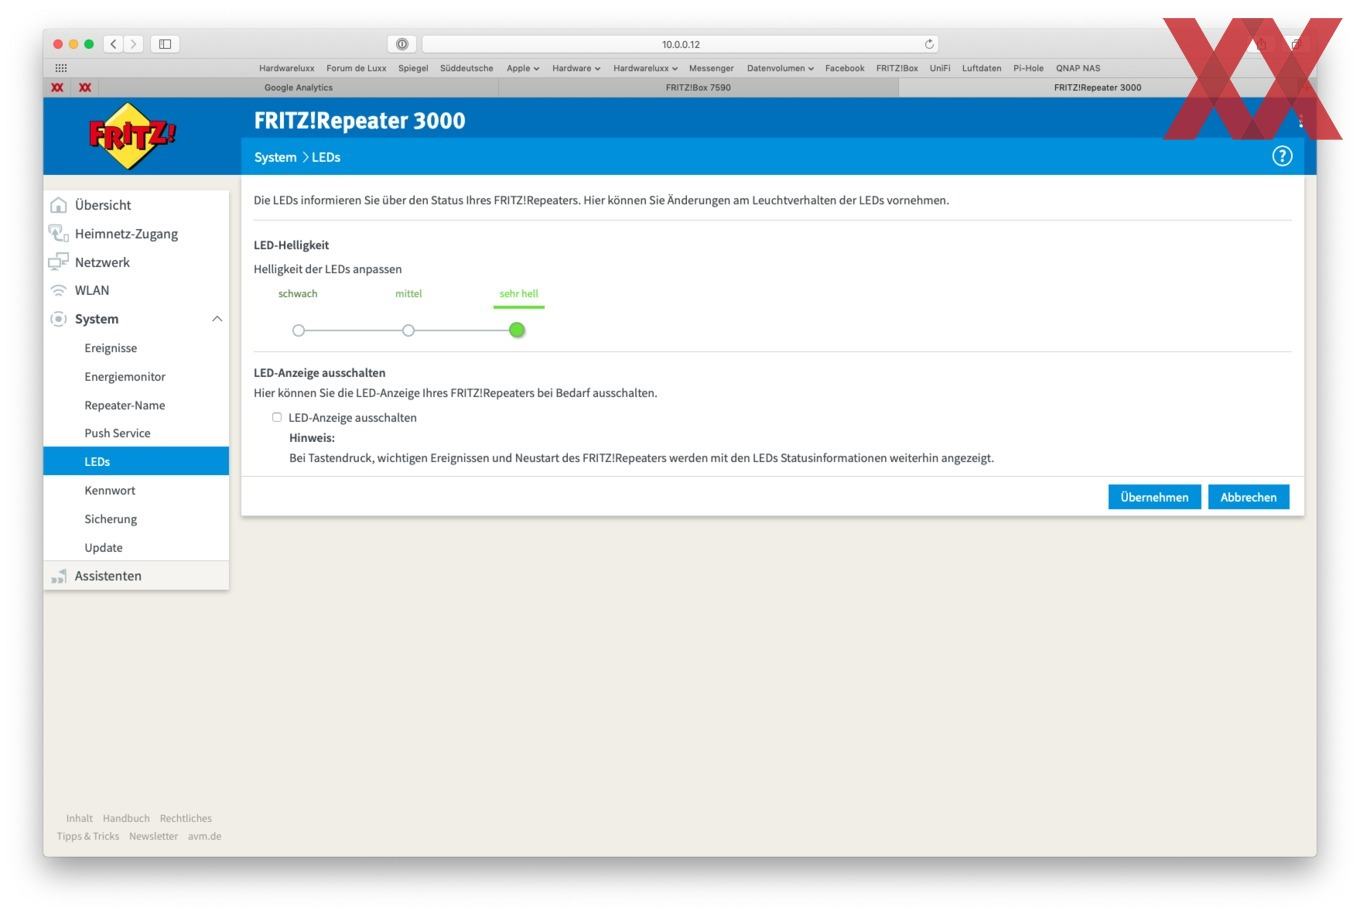Viewport: 1360px width, 914px height.
Task: Open the Hardware bookmarks dropdown
Action: pos(576,68)
